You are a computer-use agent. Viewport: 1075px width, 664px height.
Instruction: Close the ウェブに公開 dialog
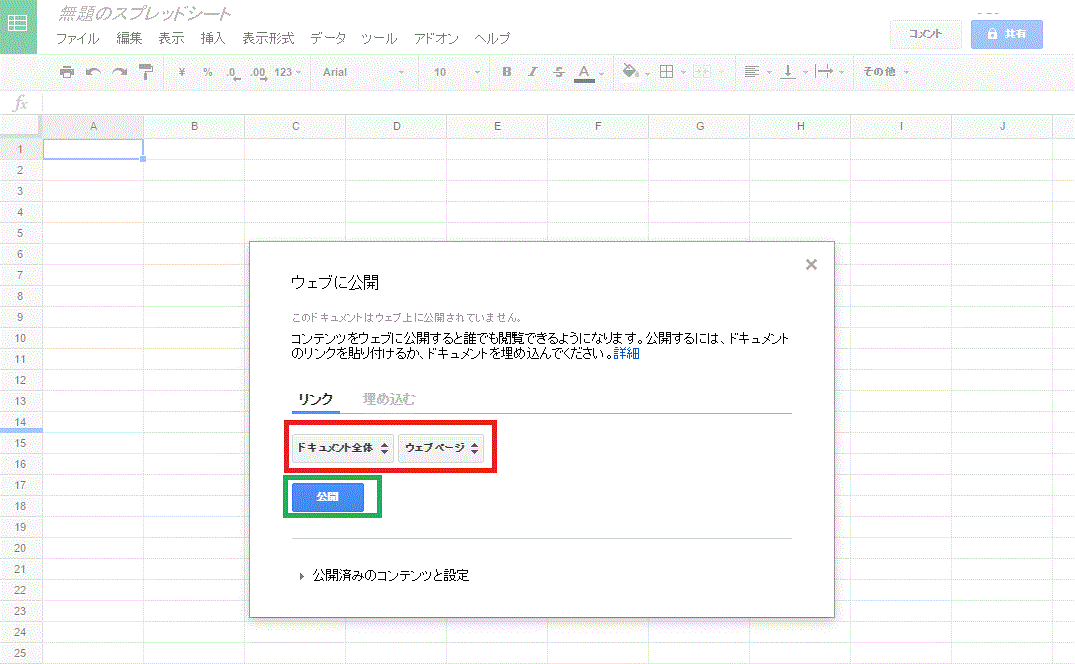point(811,265)
